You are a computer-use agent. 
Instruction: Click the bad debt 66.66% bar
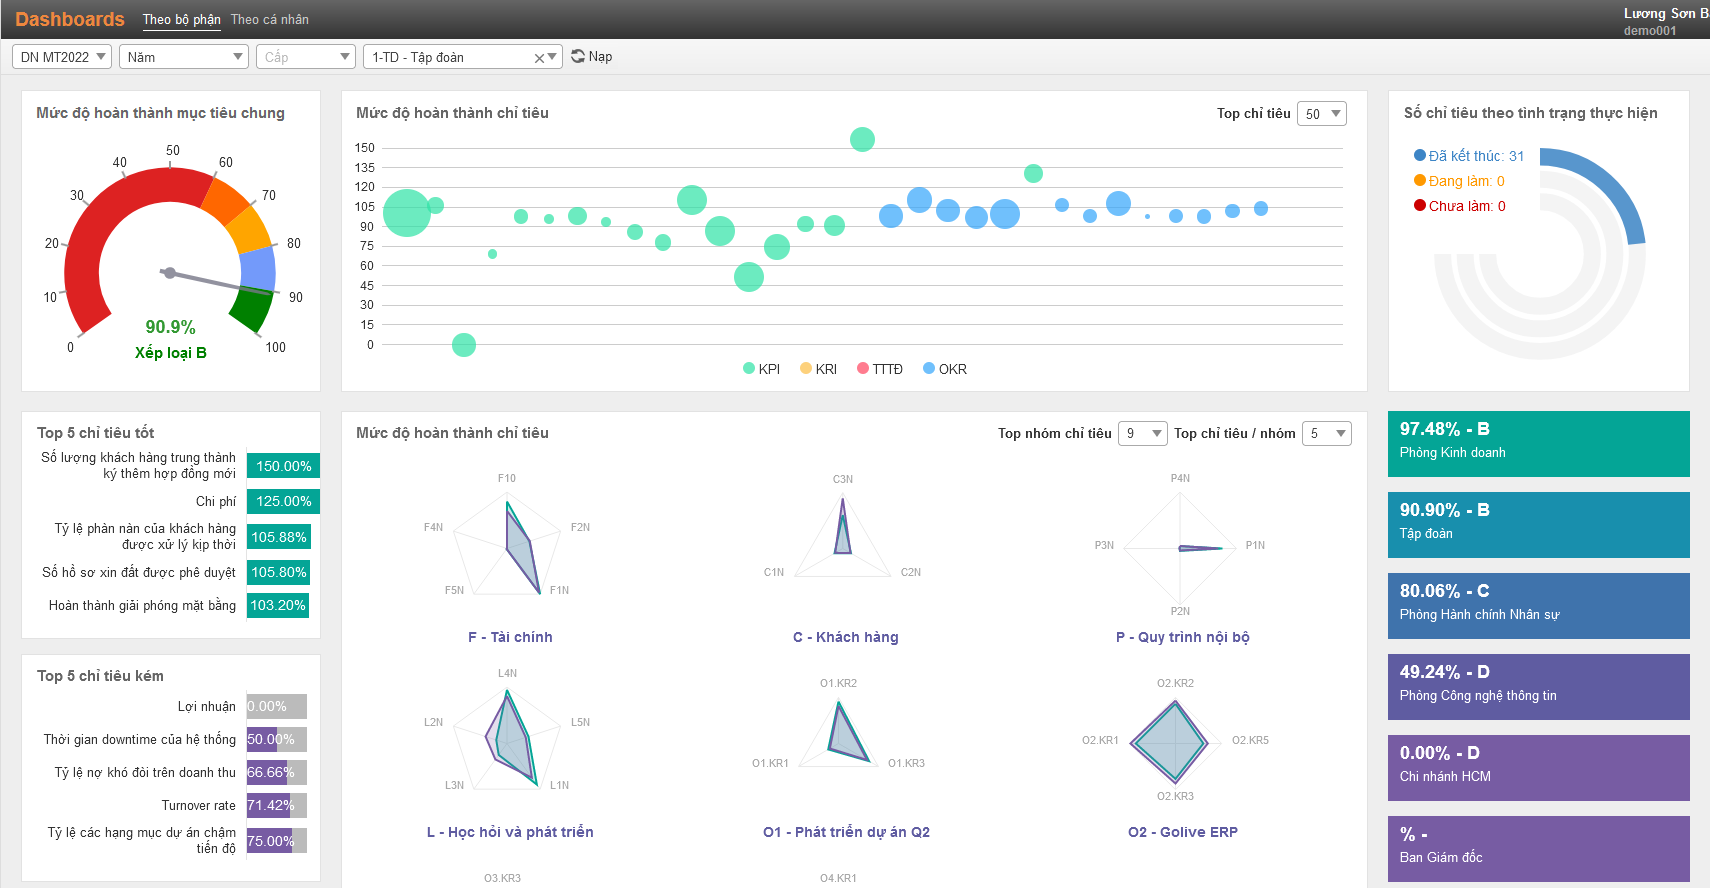pyautogui.click(x=277, y=772)
